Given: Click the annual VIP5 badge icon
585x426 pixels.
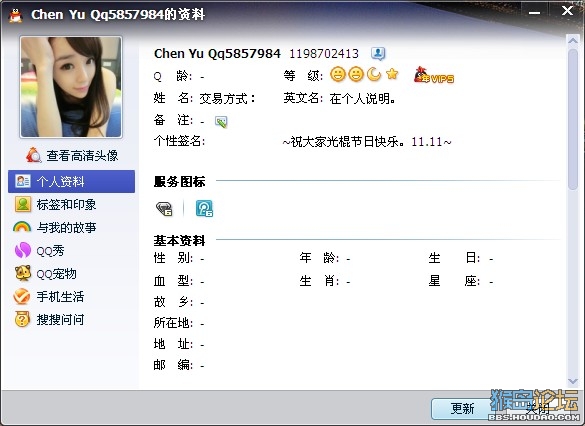Looking at the screenshot, I should pos(434,75).
